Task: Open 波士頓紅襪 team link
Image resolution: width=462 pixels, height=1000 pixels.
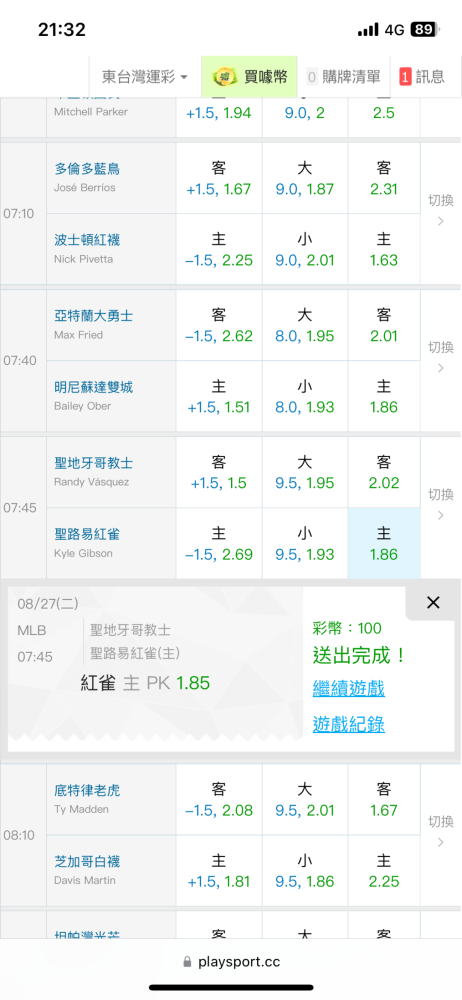Action: tap(87, 240)
